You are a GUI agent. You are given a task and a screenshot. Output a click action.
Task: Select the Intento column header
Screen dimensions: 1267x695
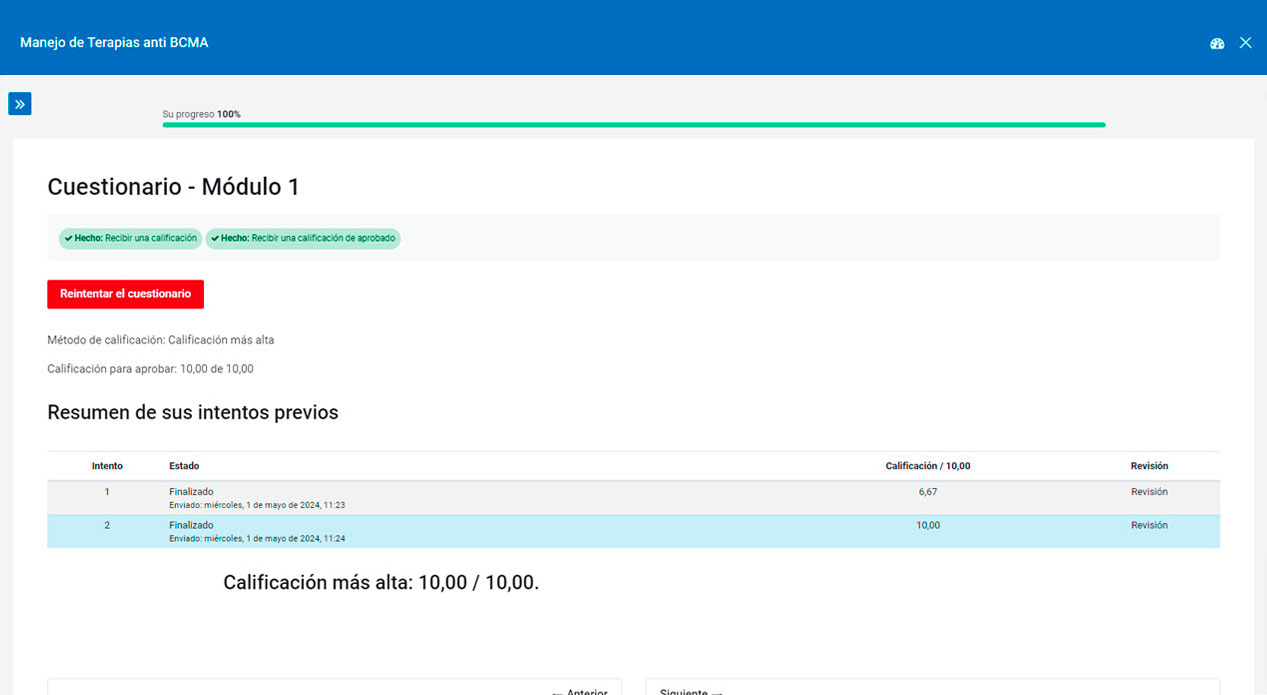(107, 466)
